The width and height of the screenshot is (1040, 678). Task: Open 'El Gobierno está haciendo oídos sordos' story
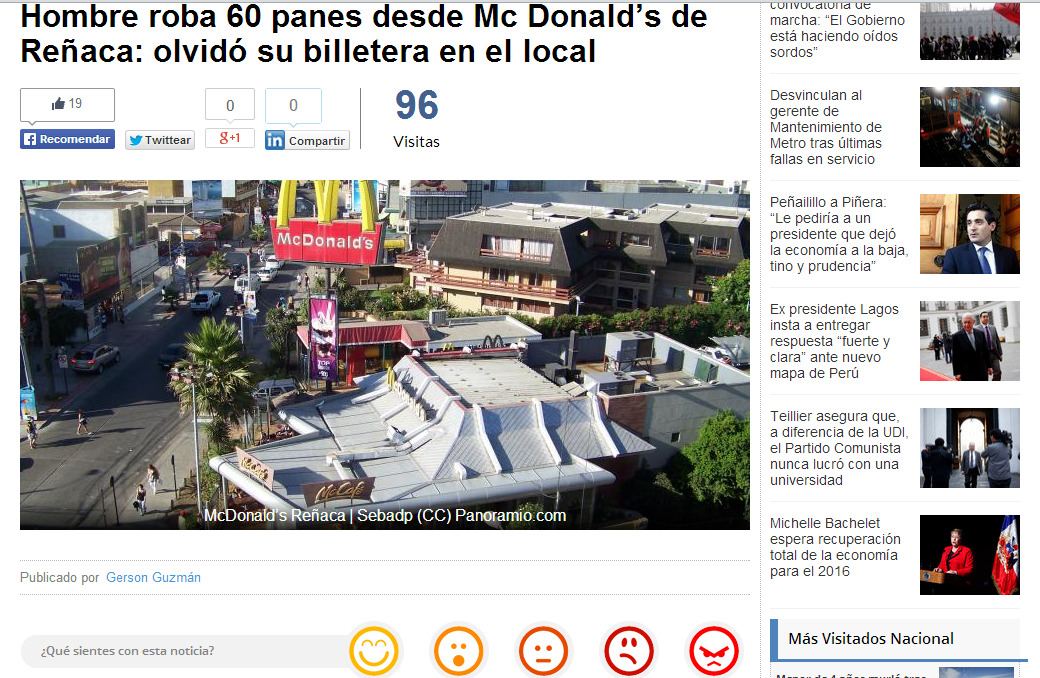tap(837, 31)
